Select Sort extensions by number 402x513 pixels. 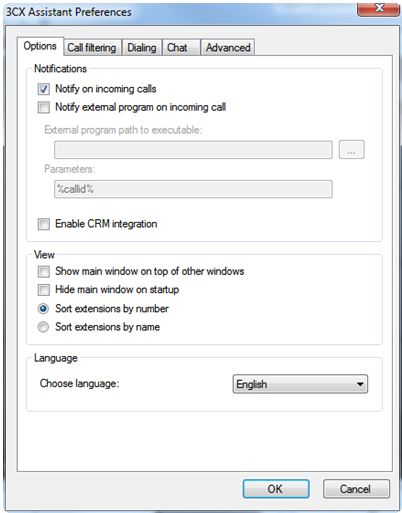(x=43, y=309)
